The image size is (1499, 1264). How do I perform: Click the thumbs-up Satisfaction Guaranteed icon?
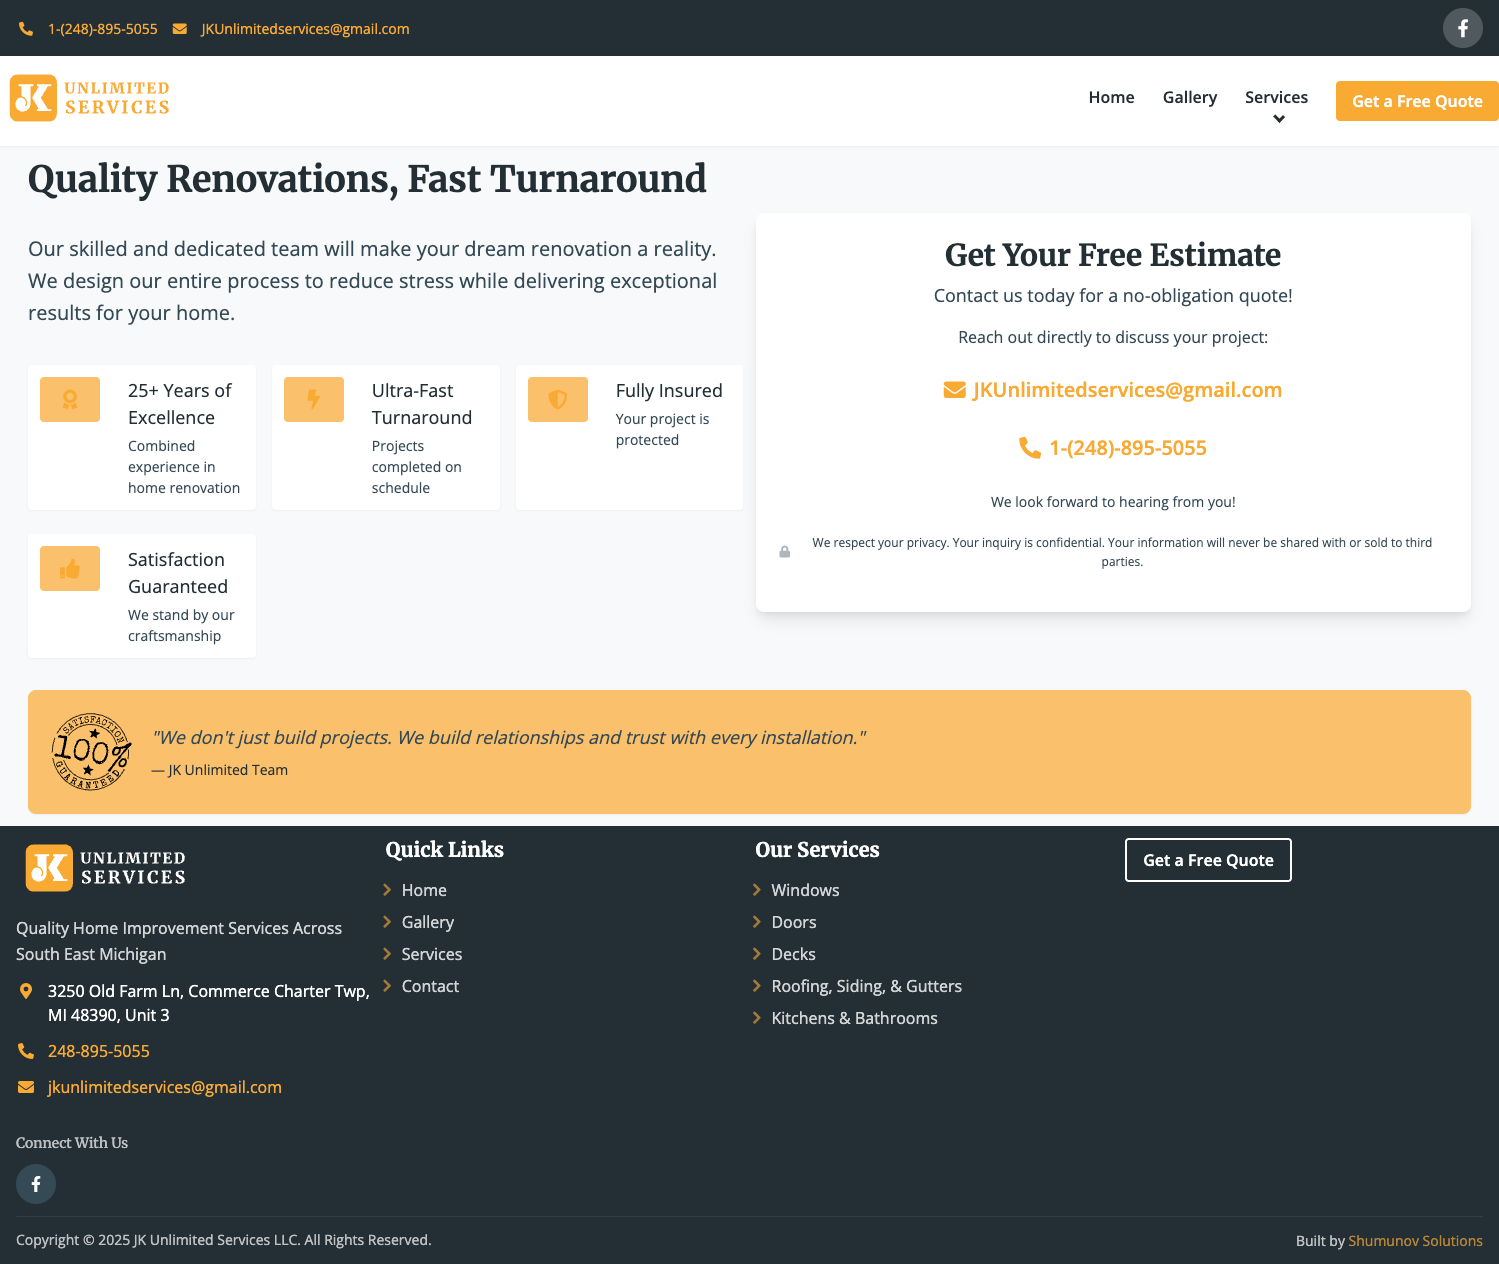click(x=70, y=569)
